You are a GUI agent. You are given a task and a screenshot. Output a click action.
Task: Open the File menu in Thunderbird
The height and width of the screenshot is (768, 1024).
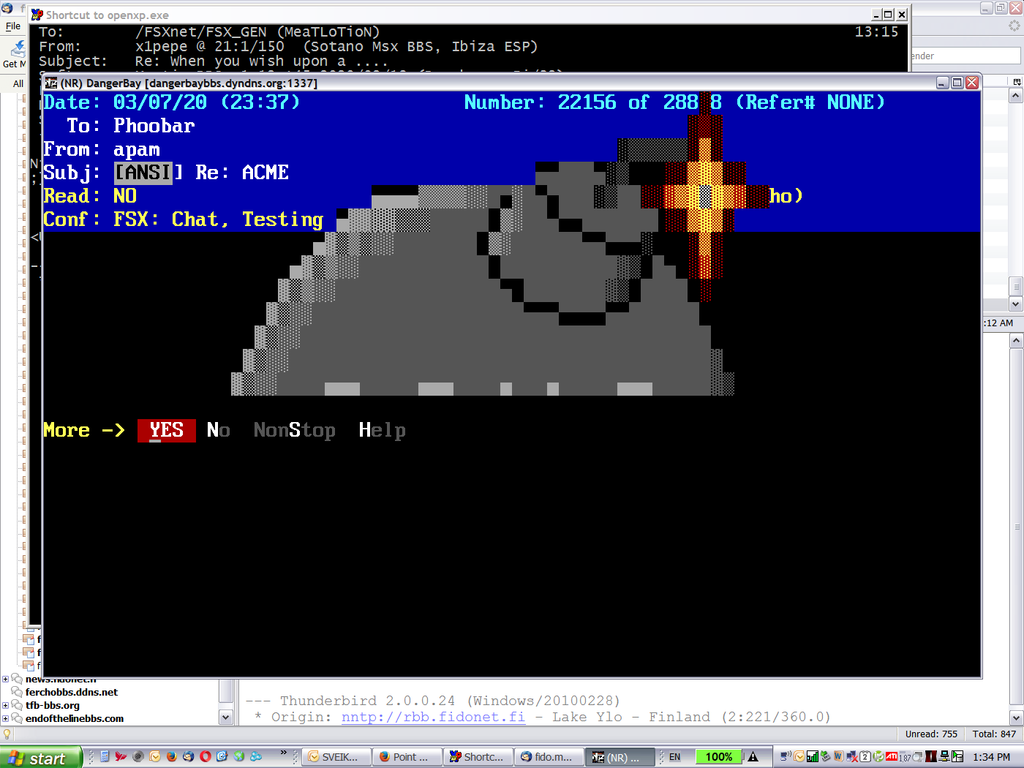(x=13, y=27)
